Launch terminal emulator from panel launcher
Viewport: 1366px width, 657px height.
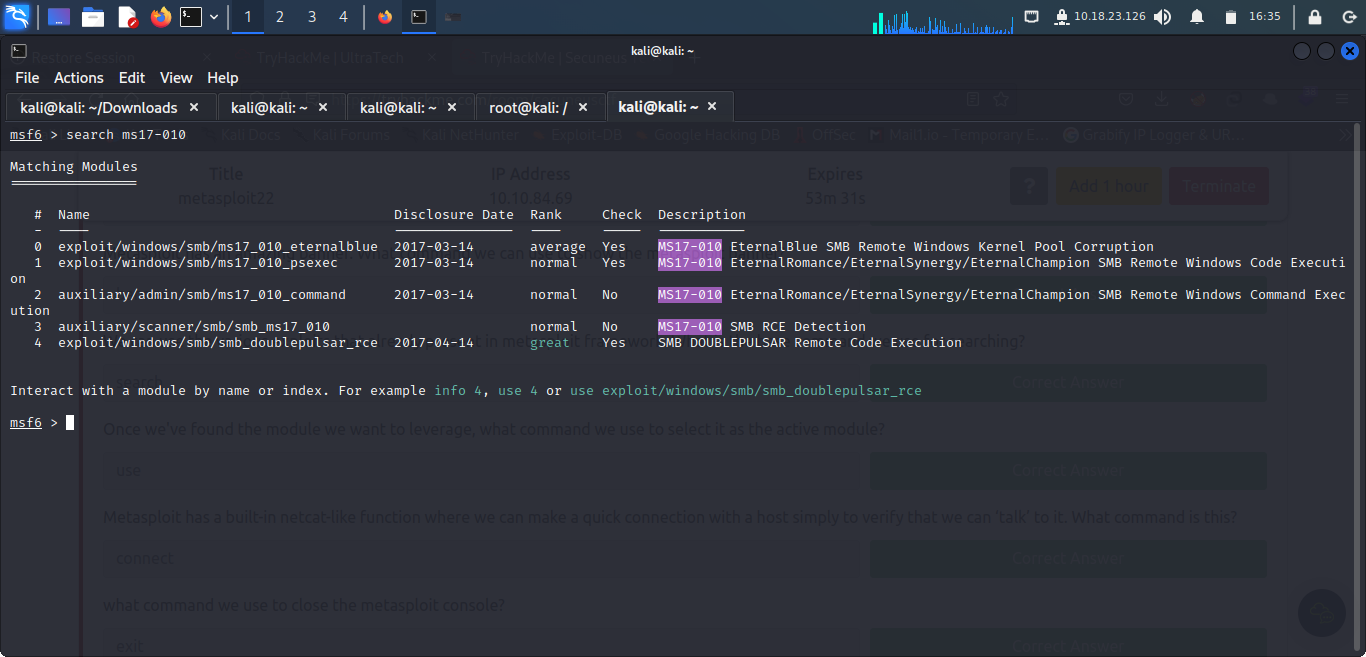click(x=191, y=17)
